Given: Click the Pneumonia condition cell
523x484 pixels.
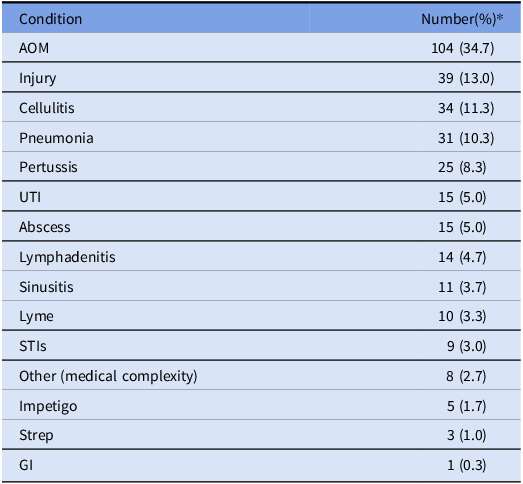Looking at the screenshot, I should tap(56, 138).
